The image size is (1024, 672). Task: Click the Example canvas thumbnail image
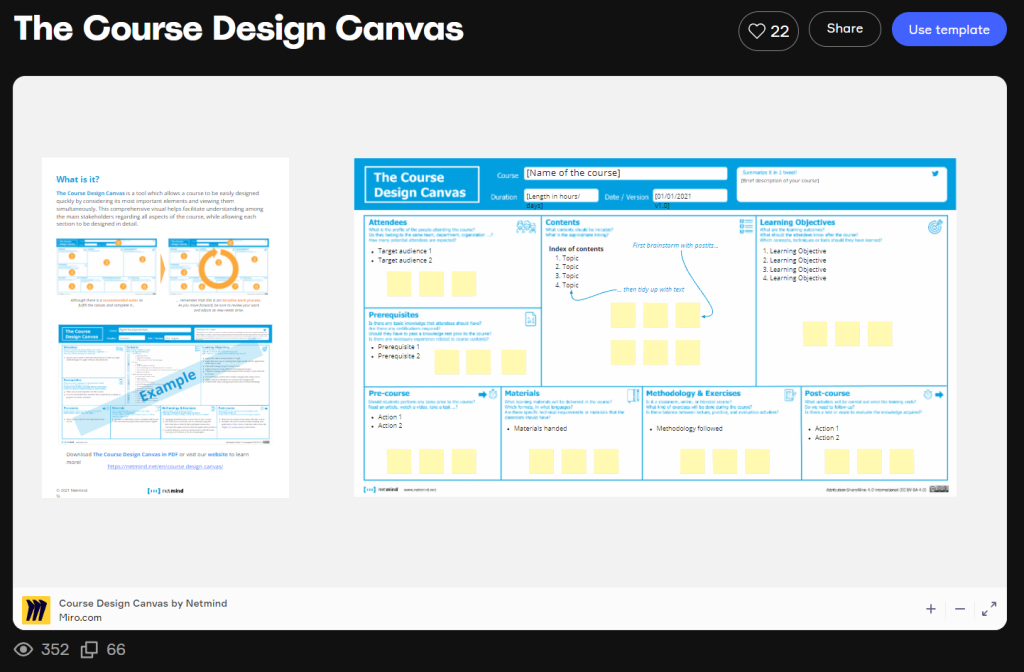click(x=164, y=382)
